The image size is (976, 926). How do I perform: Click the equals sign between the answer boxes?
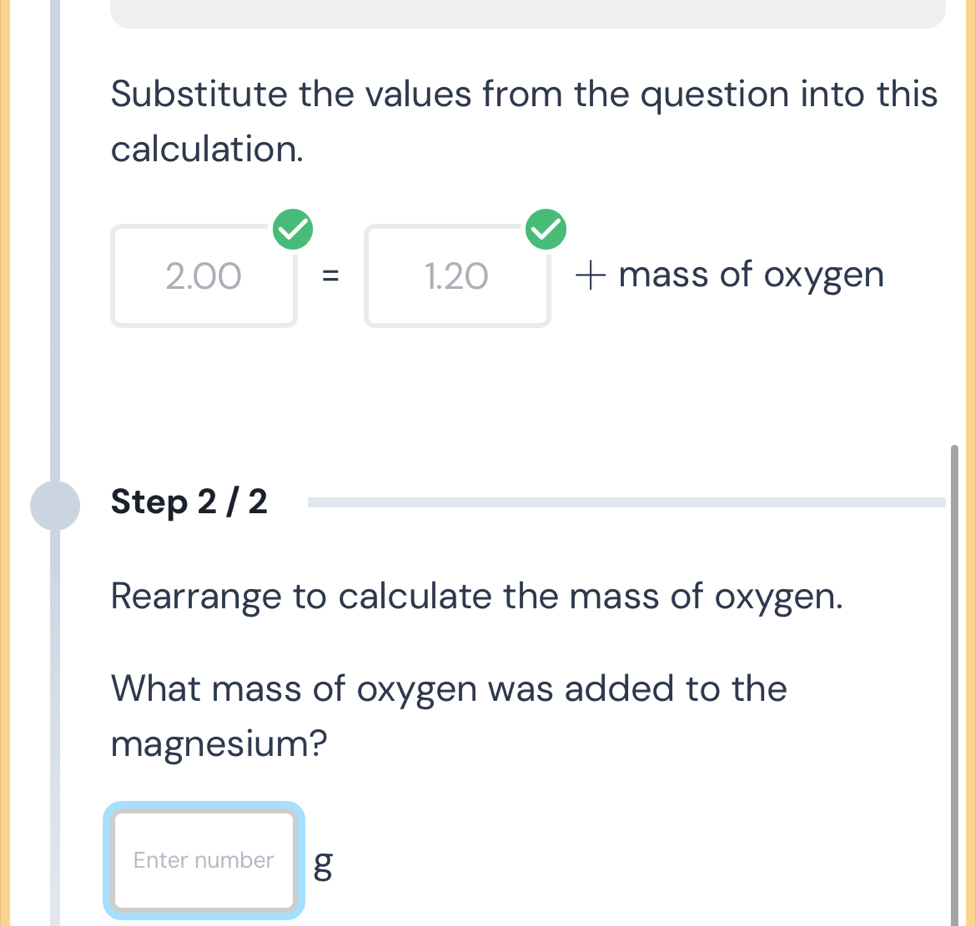[331, 276]
